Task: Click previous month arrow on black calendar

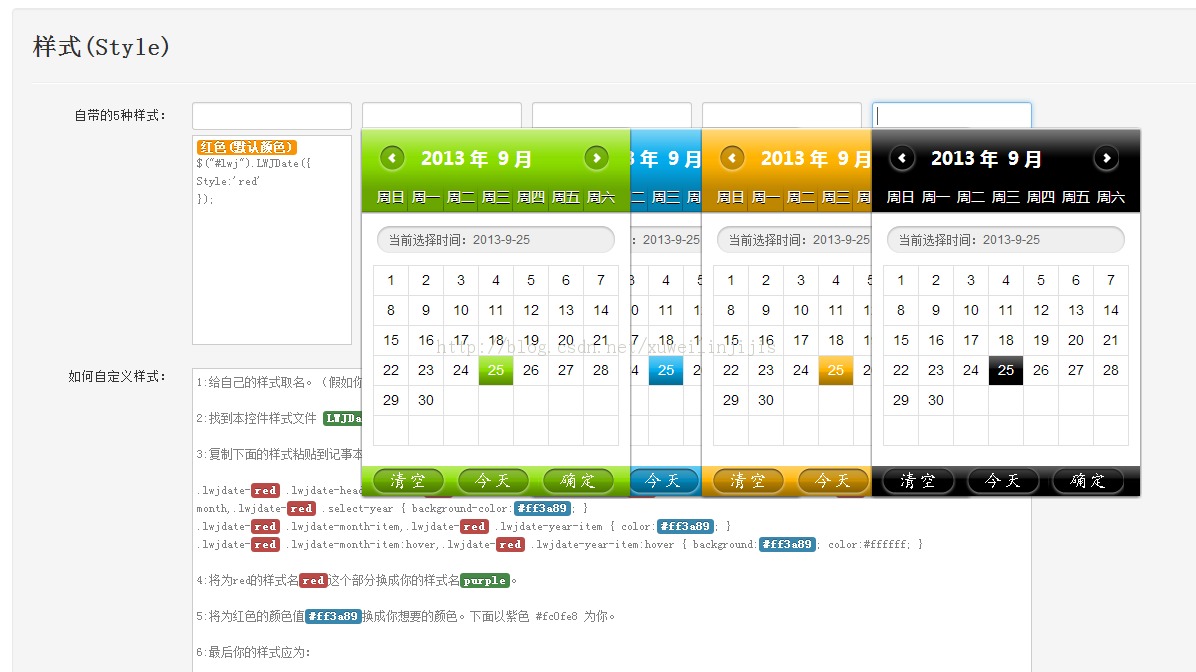Action: click(x=901, y=158)
